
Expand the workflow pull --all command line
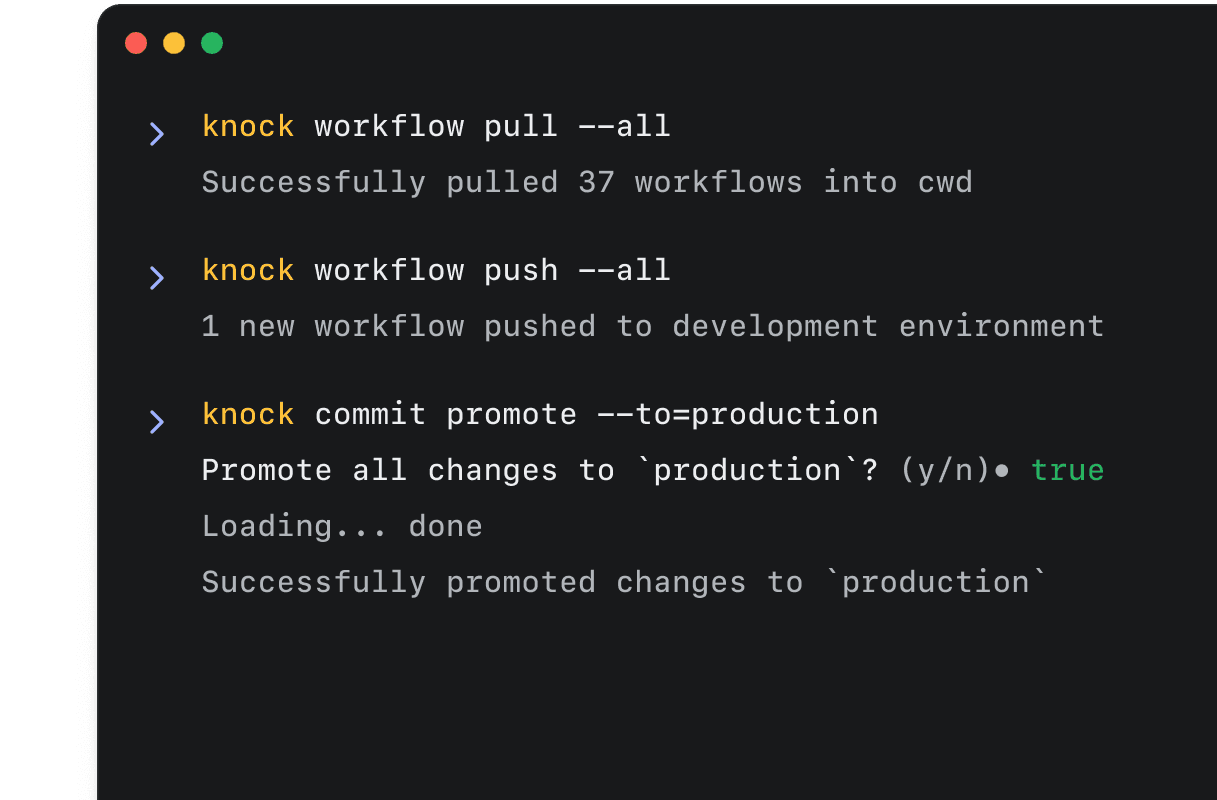[x=436, y=125]
